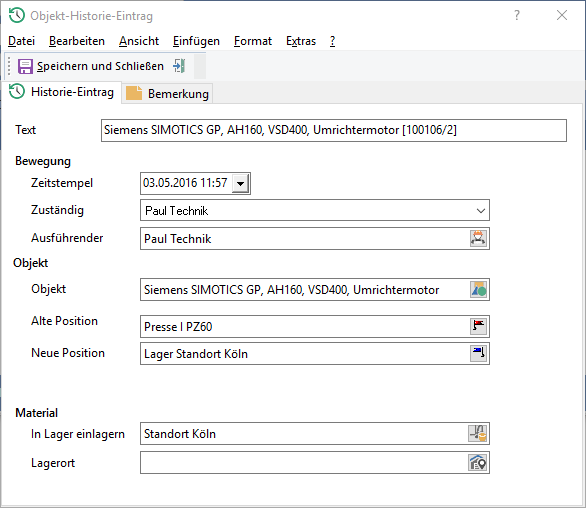586x508 pixels.
Task: Open the Format menu
Action: click(x=253, y=41)
